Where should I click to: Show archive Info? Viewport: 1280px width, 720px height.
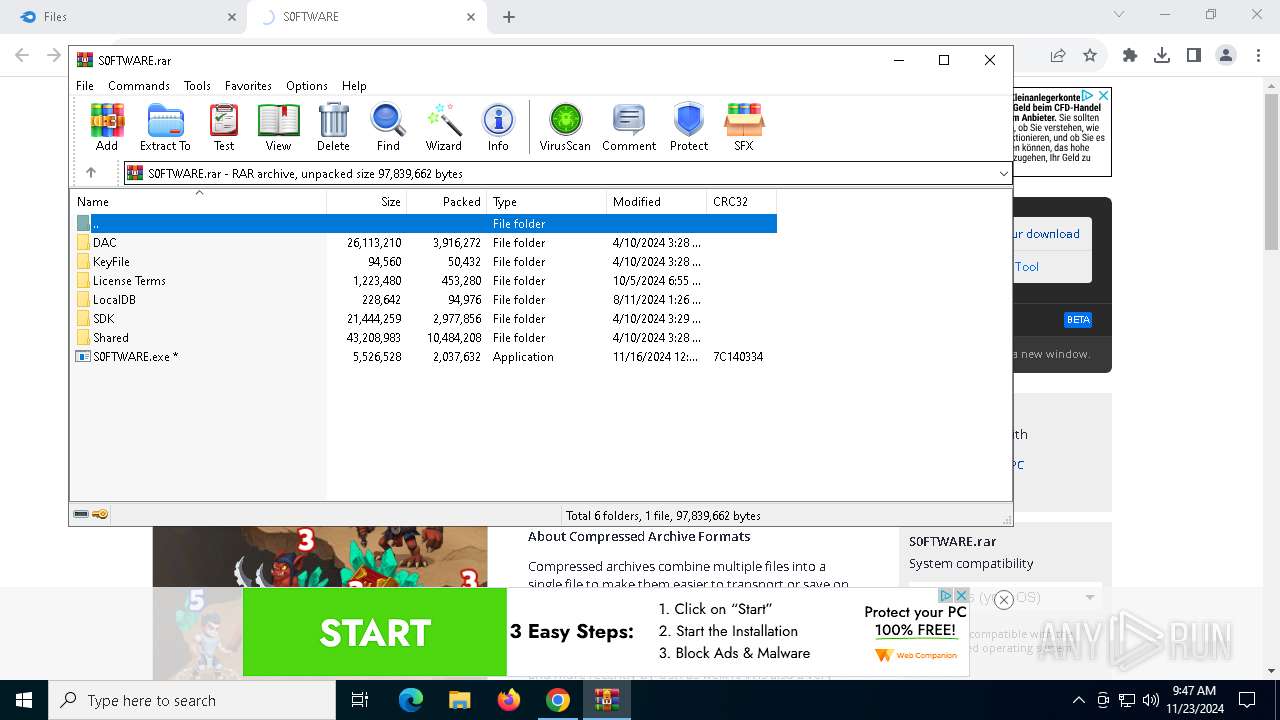click(498, 127)
